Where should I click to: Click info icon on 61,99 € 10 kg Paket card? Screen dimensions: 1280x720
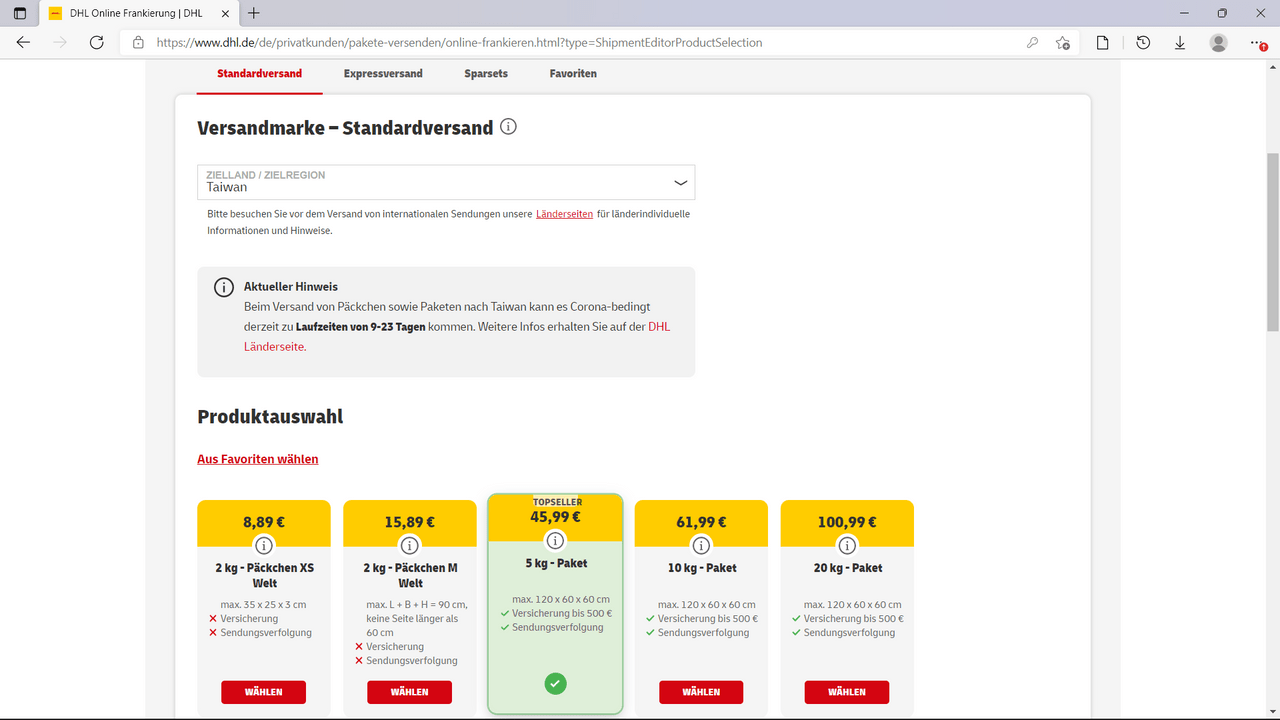click(701, 545)
